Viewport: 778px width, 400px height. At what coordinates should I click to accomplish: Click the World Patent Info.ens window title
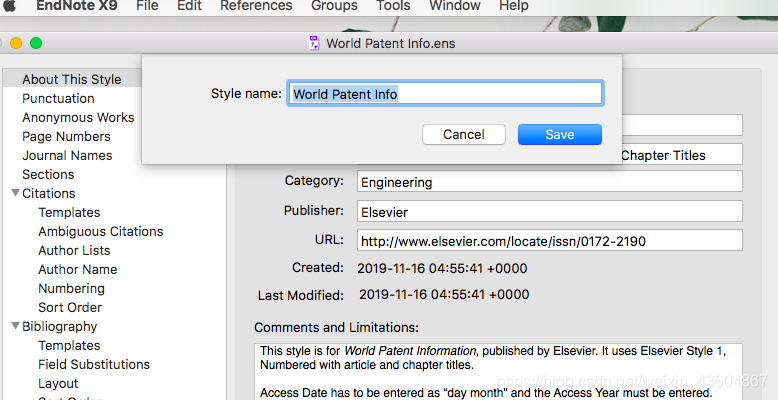pos(390,43)
